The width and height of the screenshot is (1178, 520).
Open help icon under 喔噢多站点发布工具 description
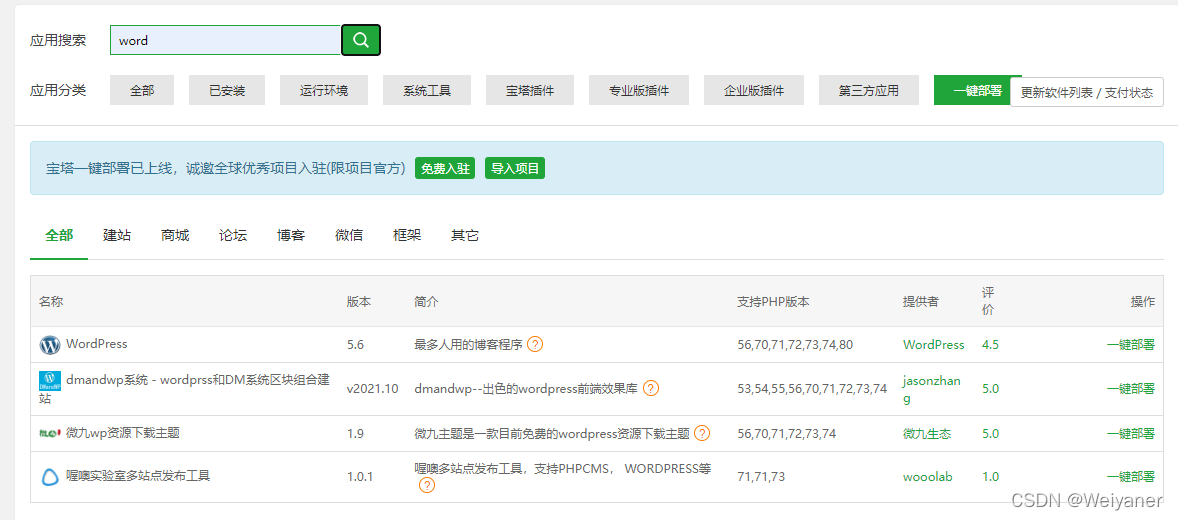[426, 485]
